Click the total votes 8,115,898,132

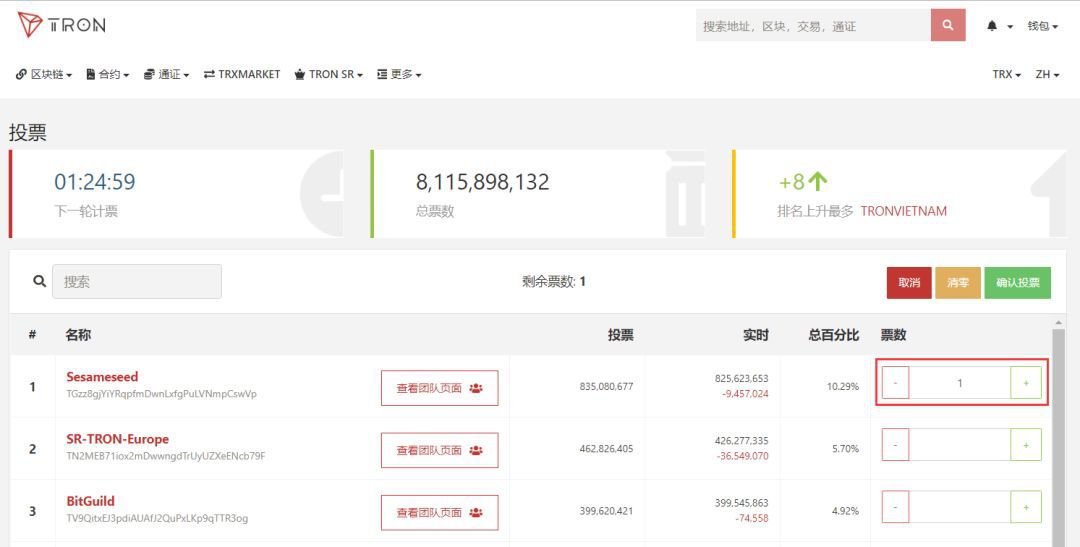[x=482, y=182]
